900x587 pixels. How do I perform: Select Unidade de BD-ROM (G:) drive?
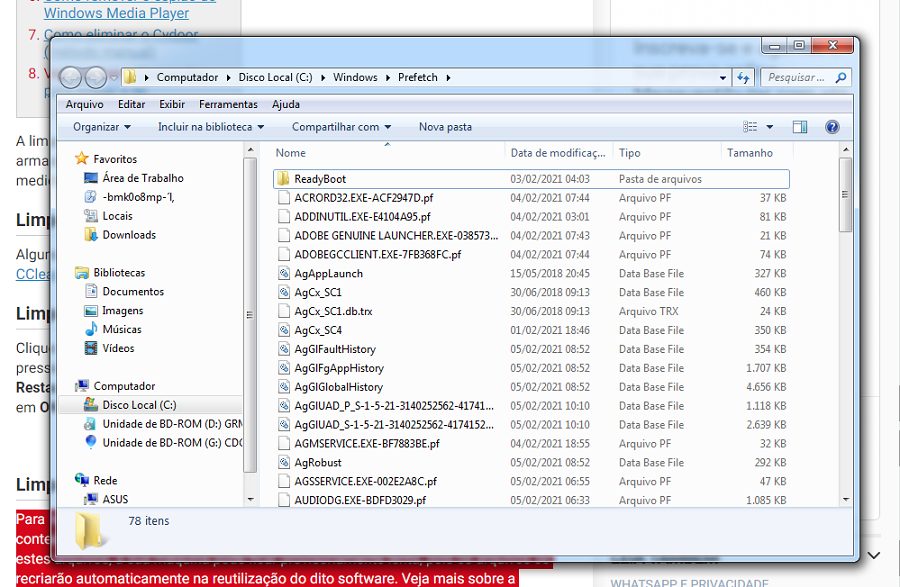[x=172, y=444]
